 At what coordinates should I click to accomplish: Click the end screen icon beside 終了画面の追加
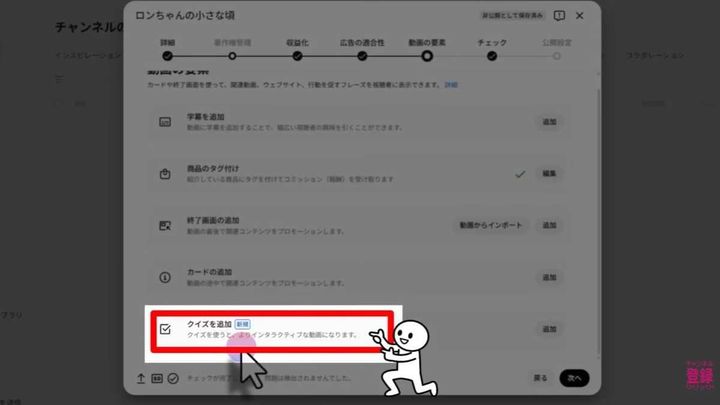click(x=165, y=225)
